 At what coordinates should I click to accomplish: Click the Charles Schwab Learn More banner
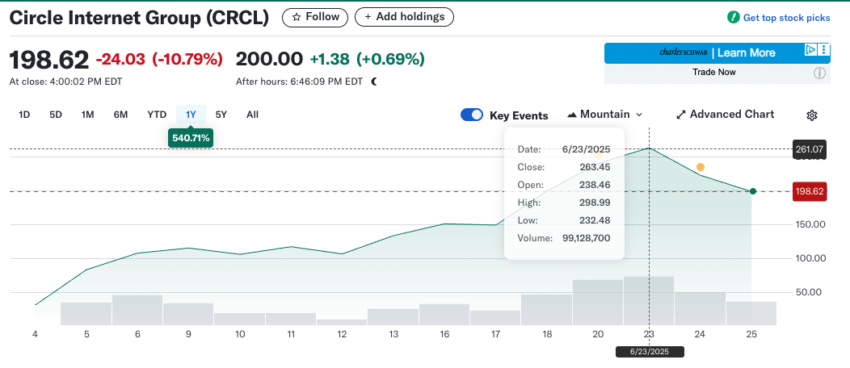tap(717, 53)
